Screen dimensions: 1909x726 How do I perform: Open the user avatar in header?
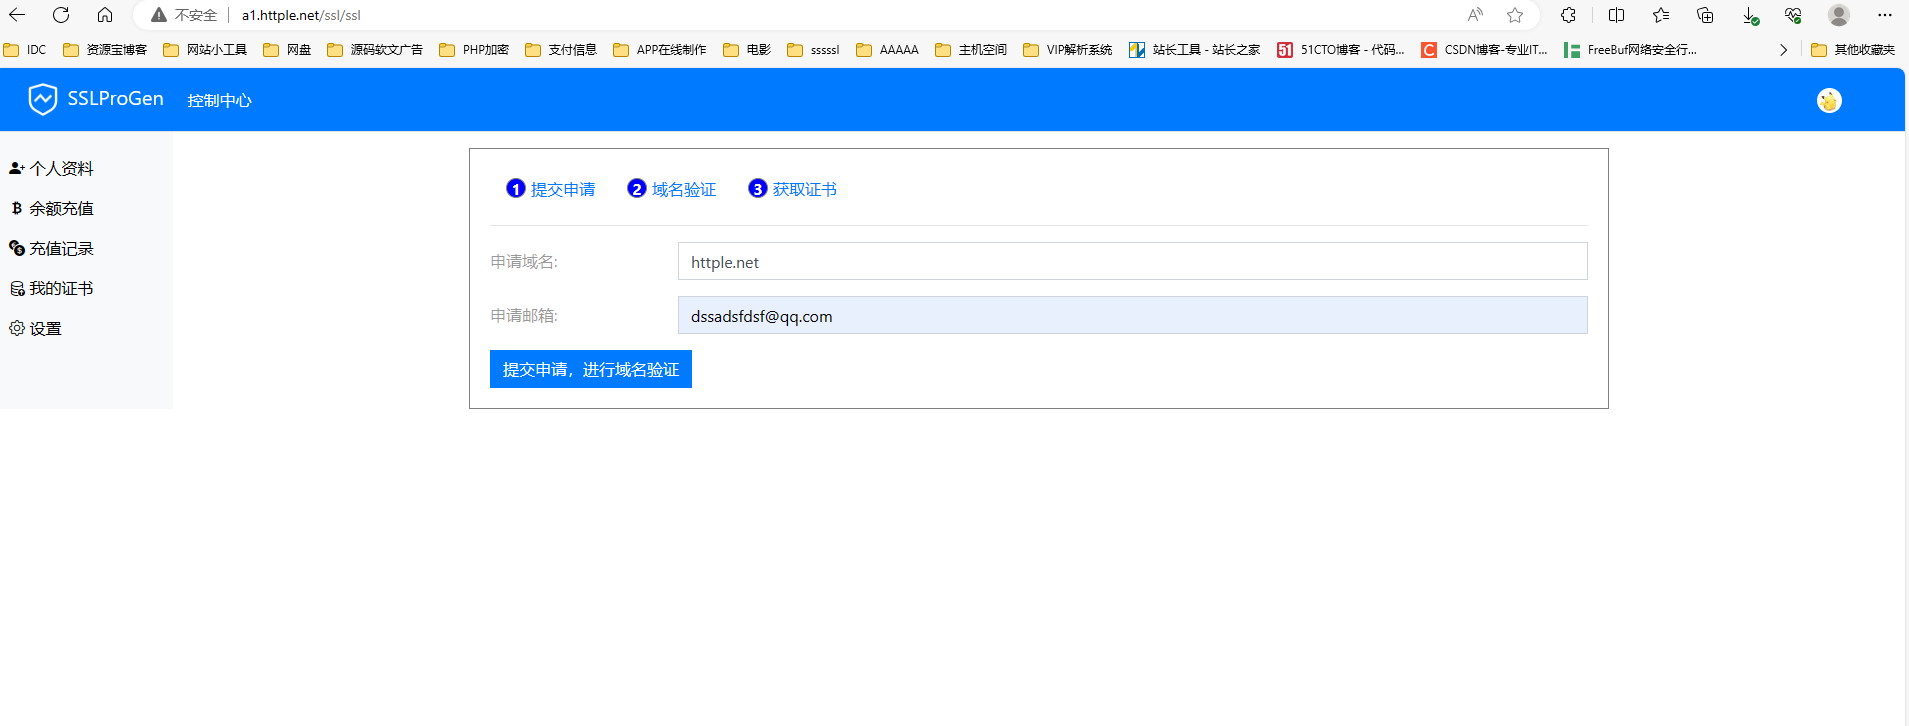1828,100
